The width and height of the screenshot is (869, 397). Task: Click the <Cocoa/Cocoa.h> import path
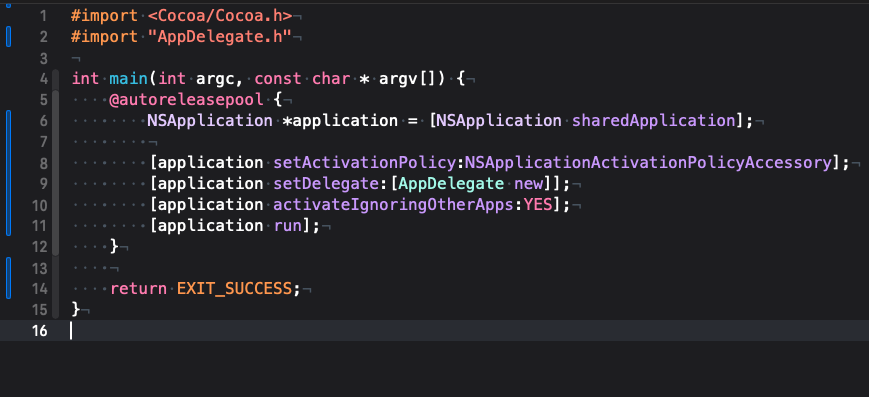[219, 16]
